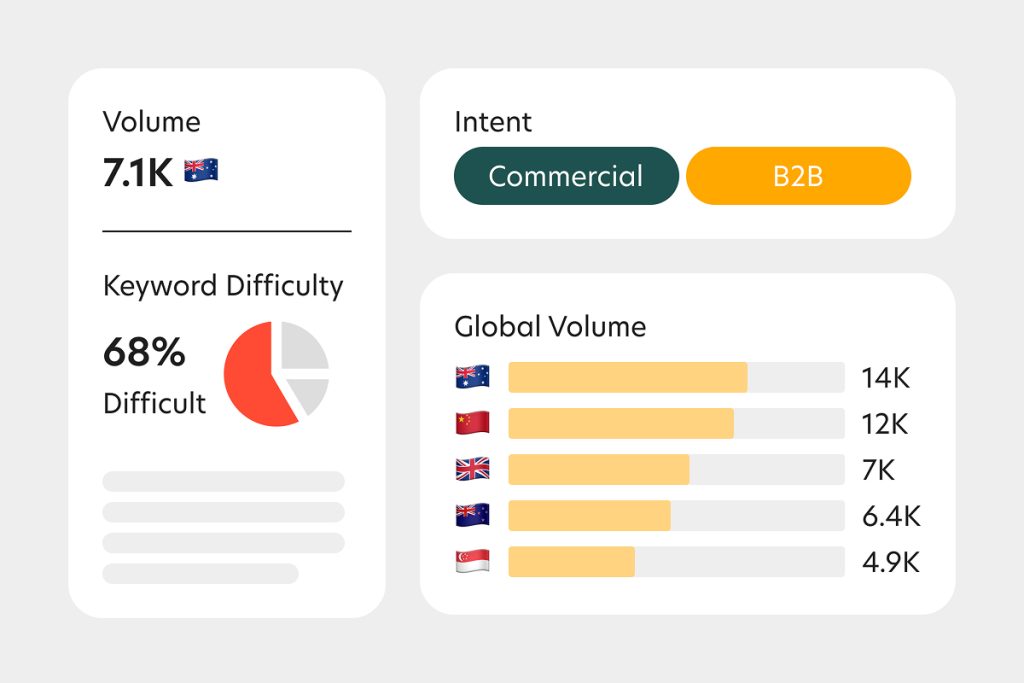Select the B2B intent pill
This screenshot has height=683, width=1024.
[x=798, y=176]
